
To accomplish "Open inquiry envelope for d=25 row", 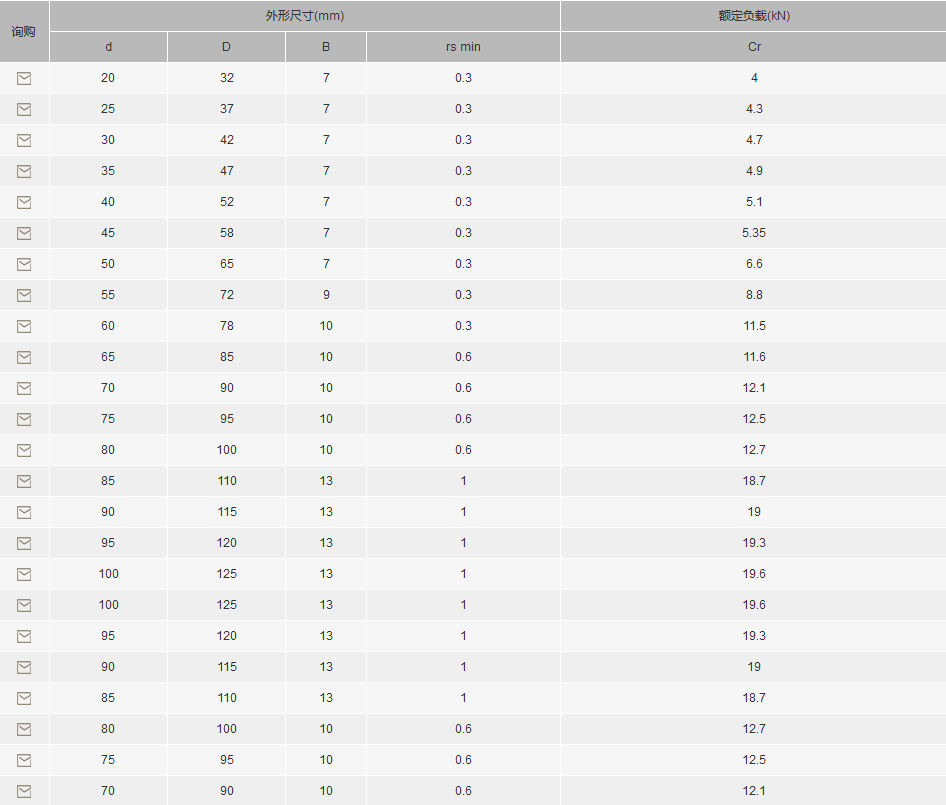I will 24,109.
